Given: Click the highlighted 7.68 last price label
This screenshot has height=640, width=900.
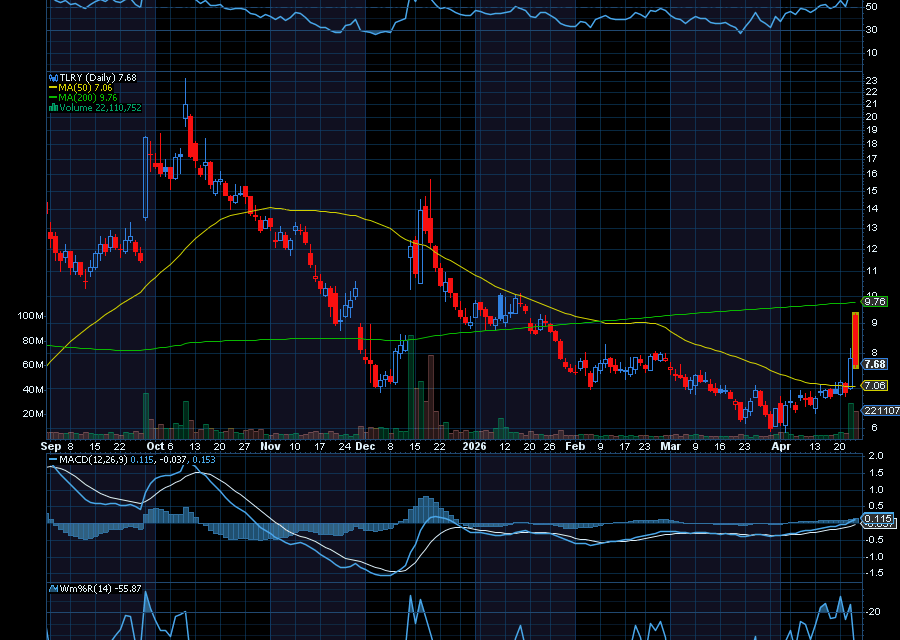Looking at the screenshot, I should [x=875, y=365].
